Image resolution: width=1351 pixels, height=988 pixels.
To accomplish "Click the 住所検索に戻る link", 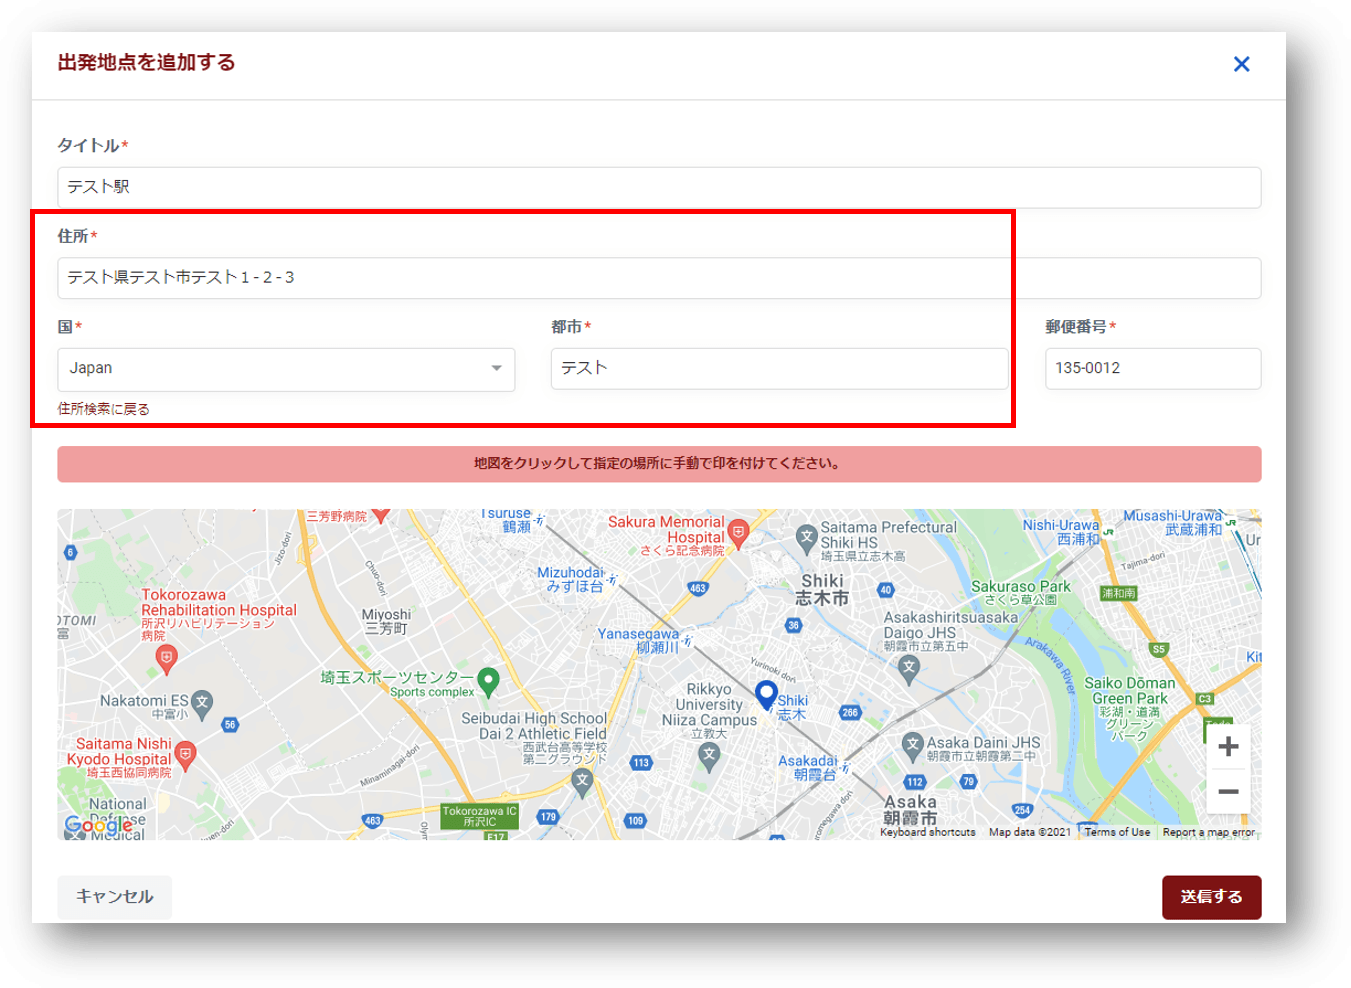I will [x=104, y=409].
